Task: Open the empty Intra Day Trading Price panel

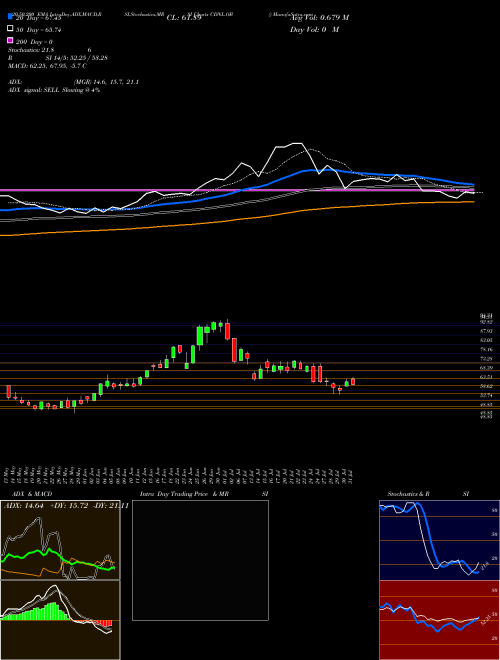Action: (200, 560)
